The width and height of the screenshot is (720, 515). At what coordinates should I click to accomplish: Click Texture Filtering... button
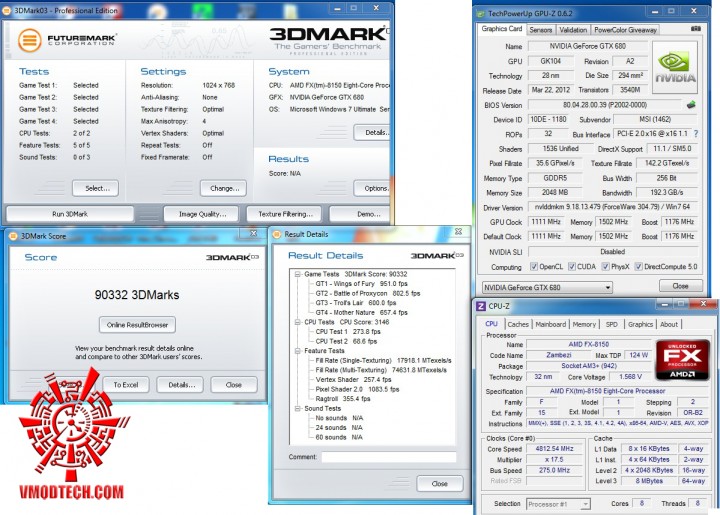click(284, 214)
